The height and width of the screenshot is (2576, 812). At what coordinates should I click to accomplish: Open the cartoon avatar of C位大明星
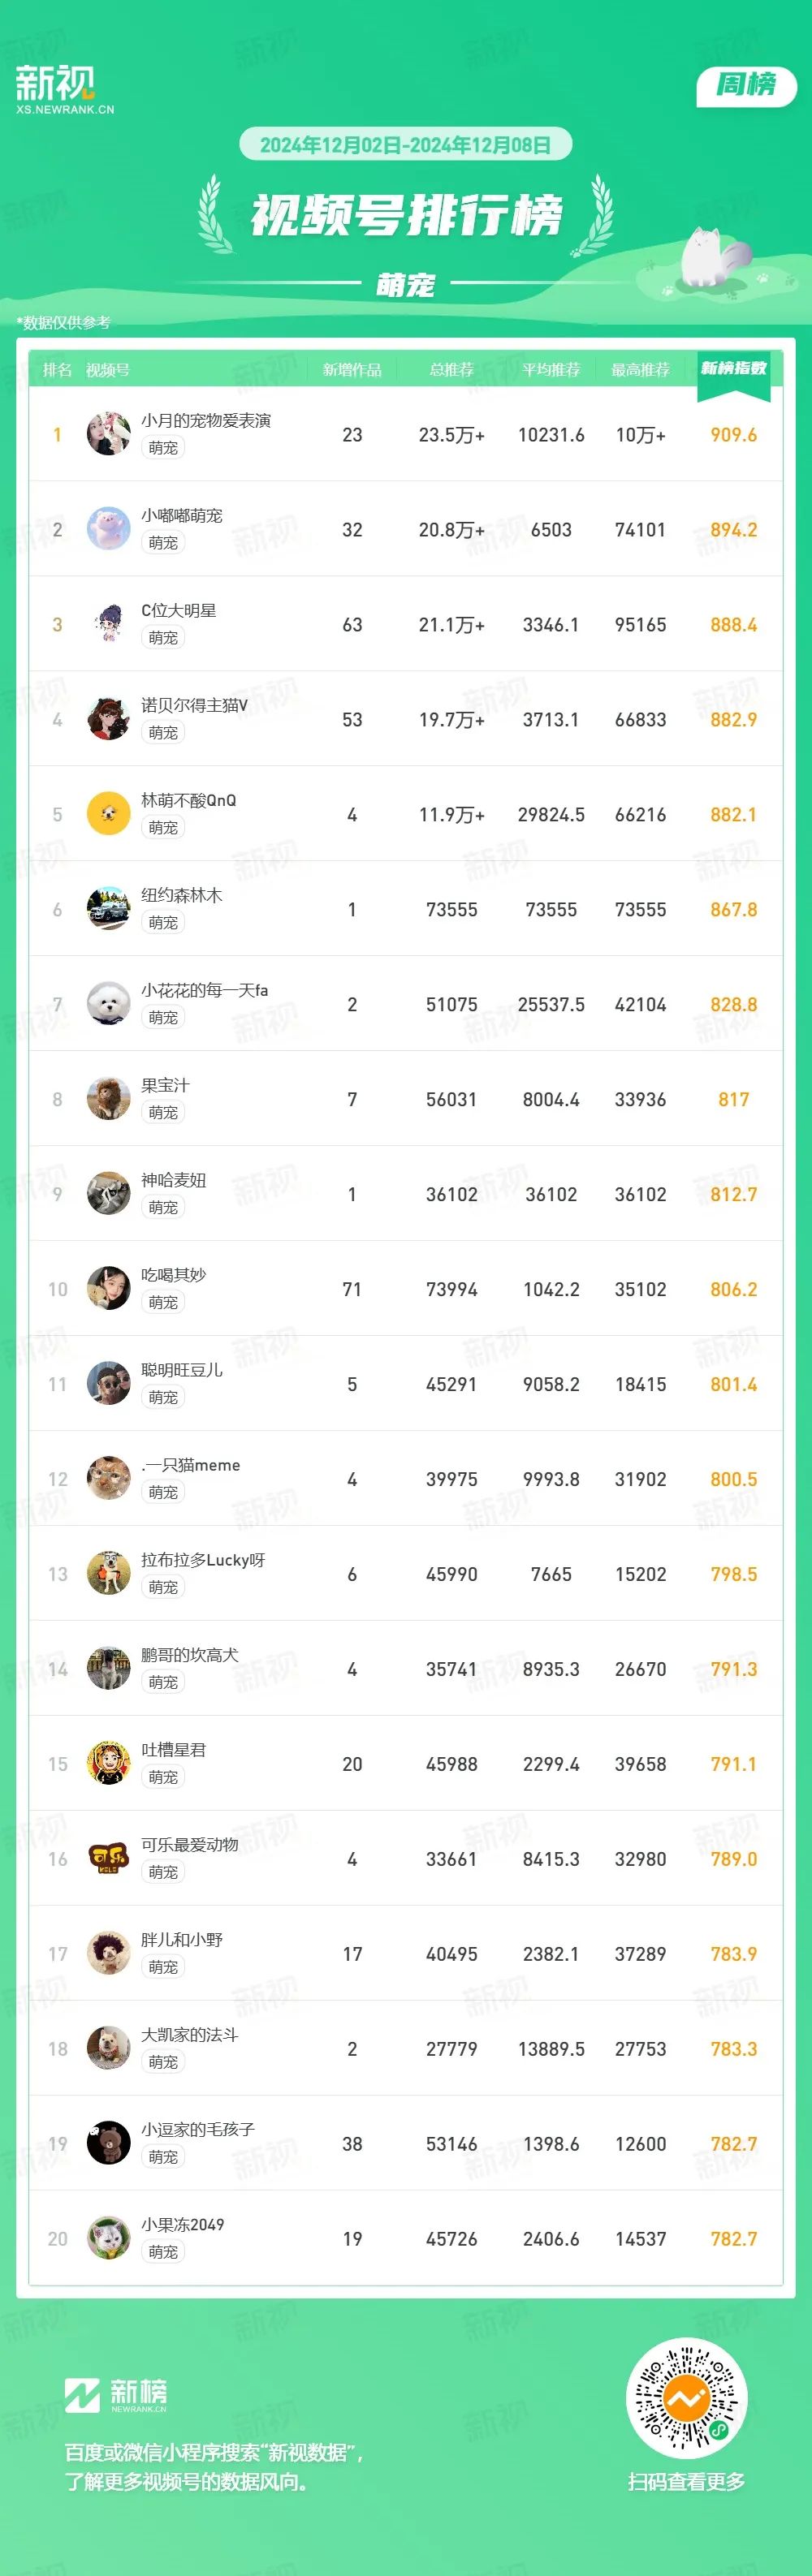[108, 624]
